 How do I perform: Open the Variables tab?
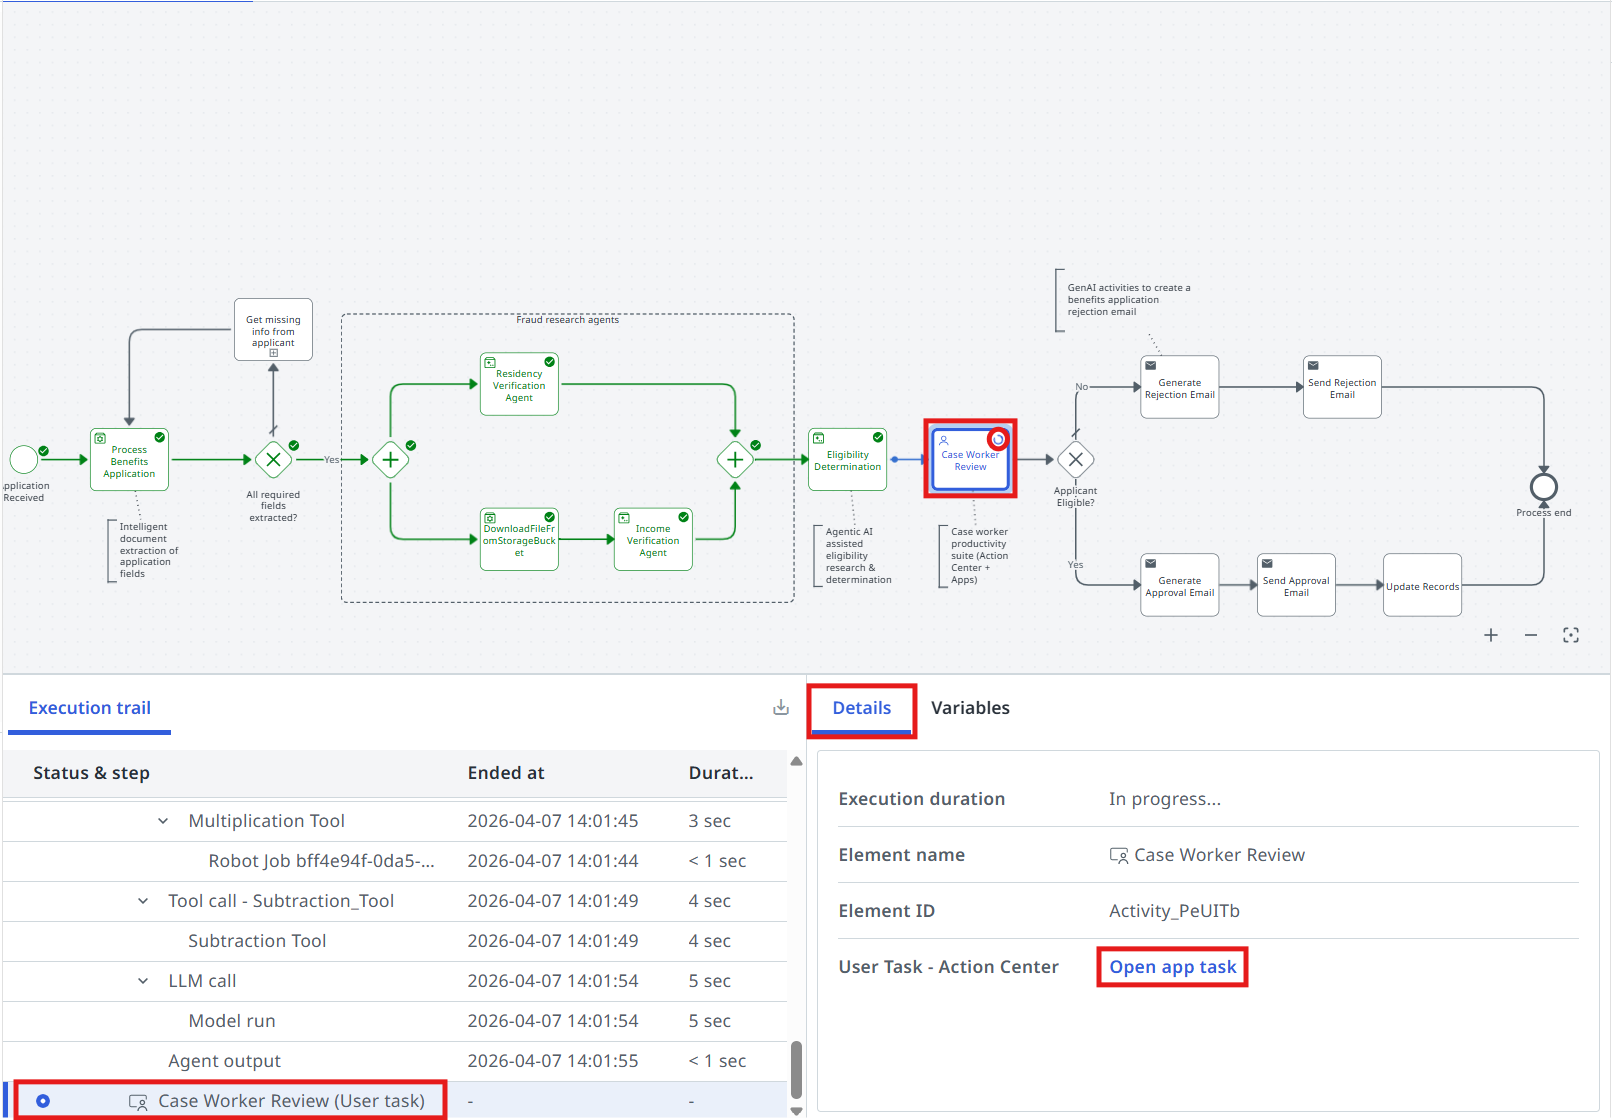click(x=970, y=708)
